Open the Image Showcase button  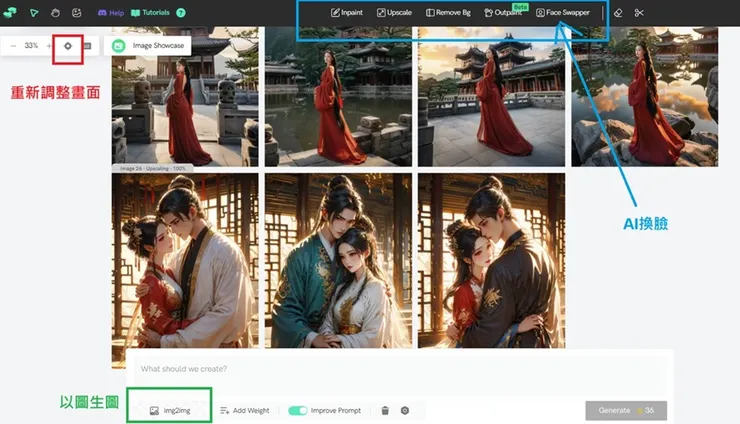(148, 46)
